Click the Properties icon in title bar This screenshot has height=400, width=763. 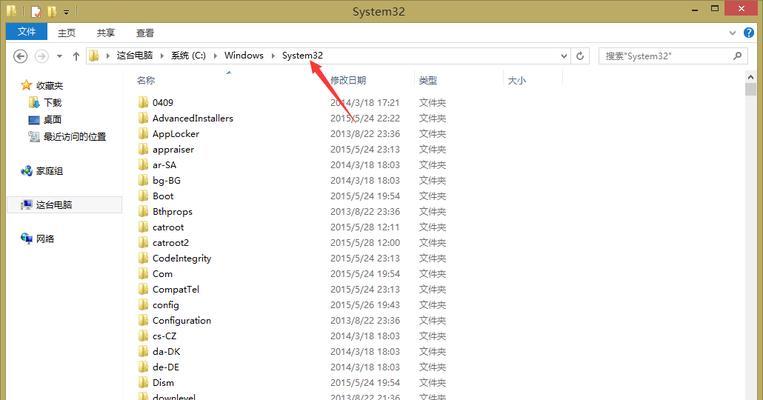pyautogui.click(x=36, y=11)
